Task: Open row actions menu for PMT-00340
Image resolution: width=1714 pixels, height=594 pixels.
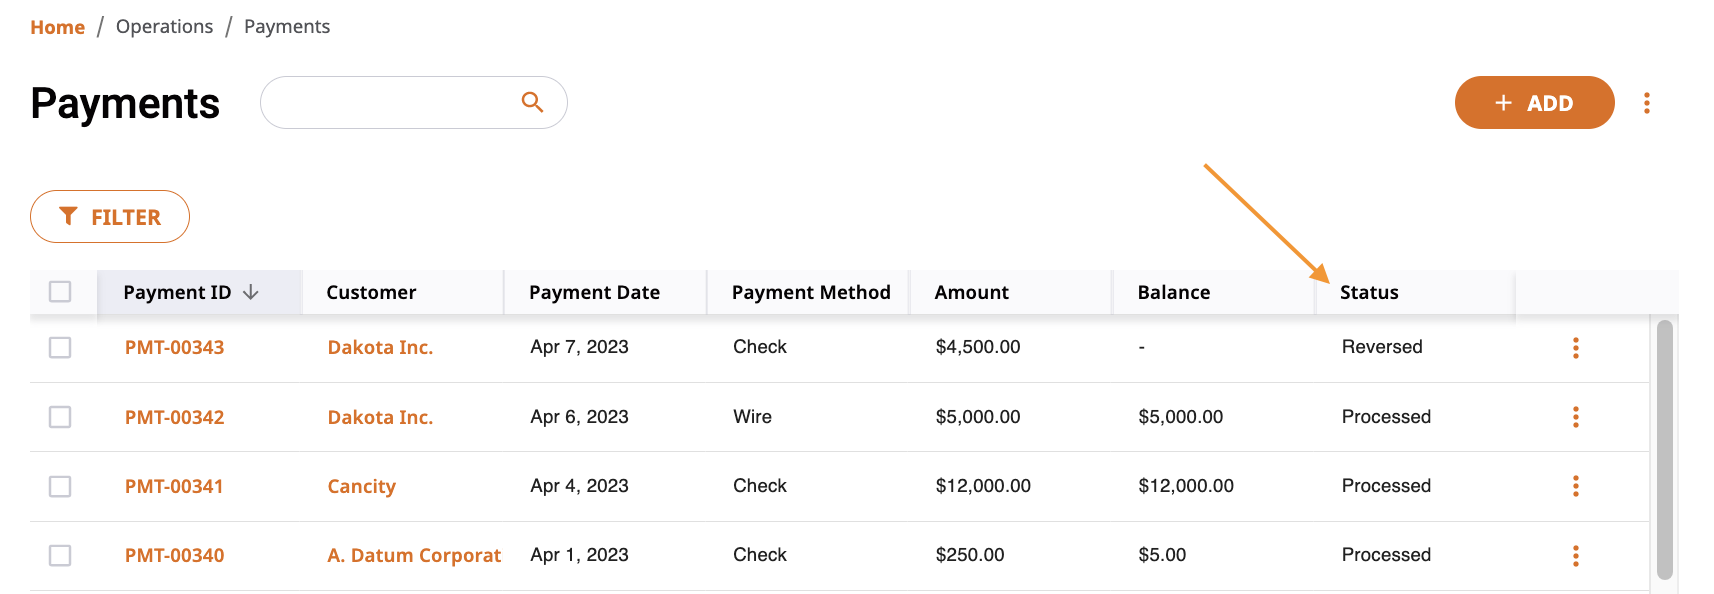Action: pos(1575,556)
